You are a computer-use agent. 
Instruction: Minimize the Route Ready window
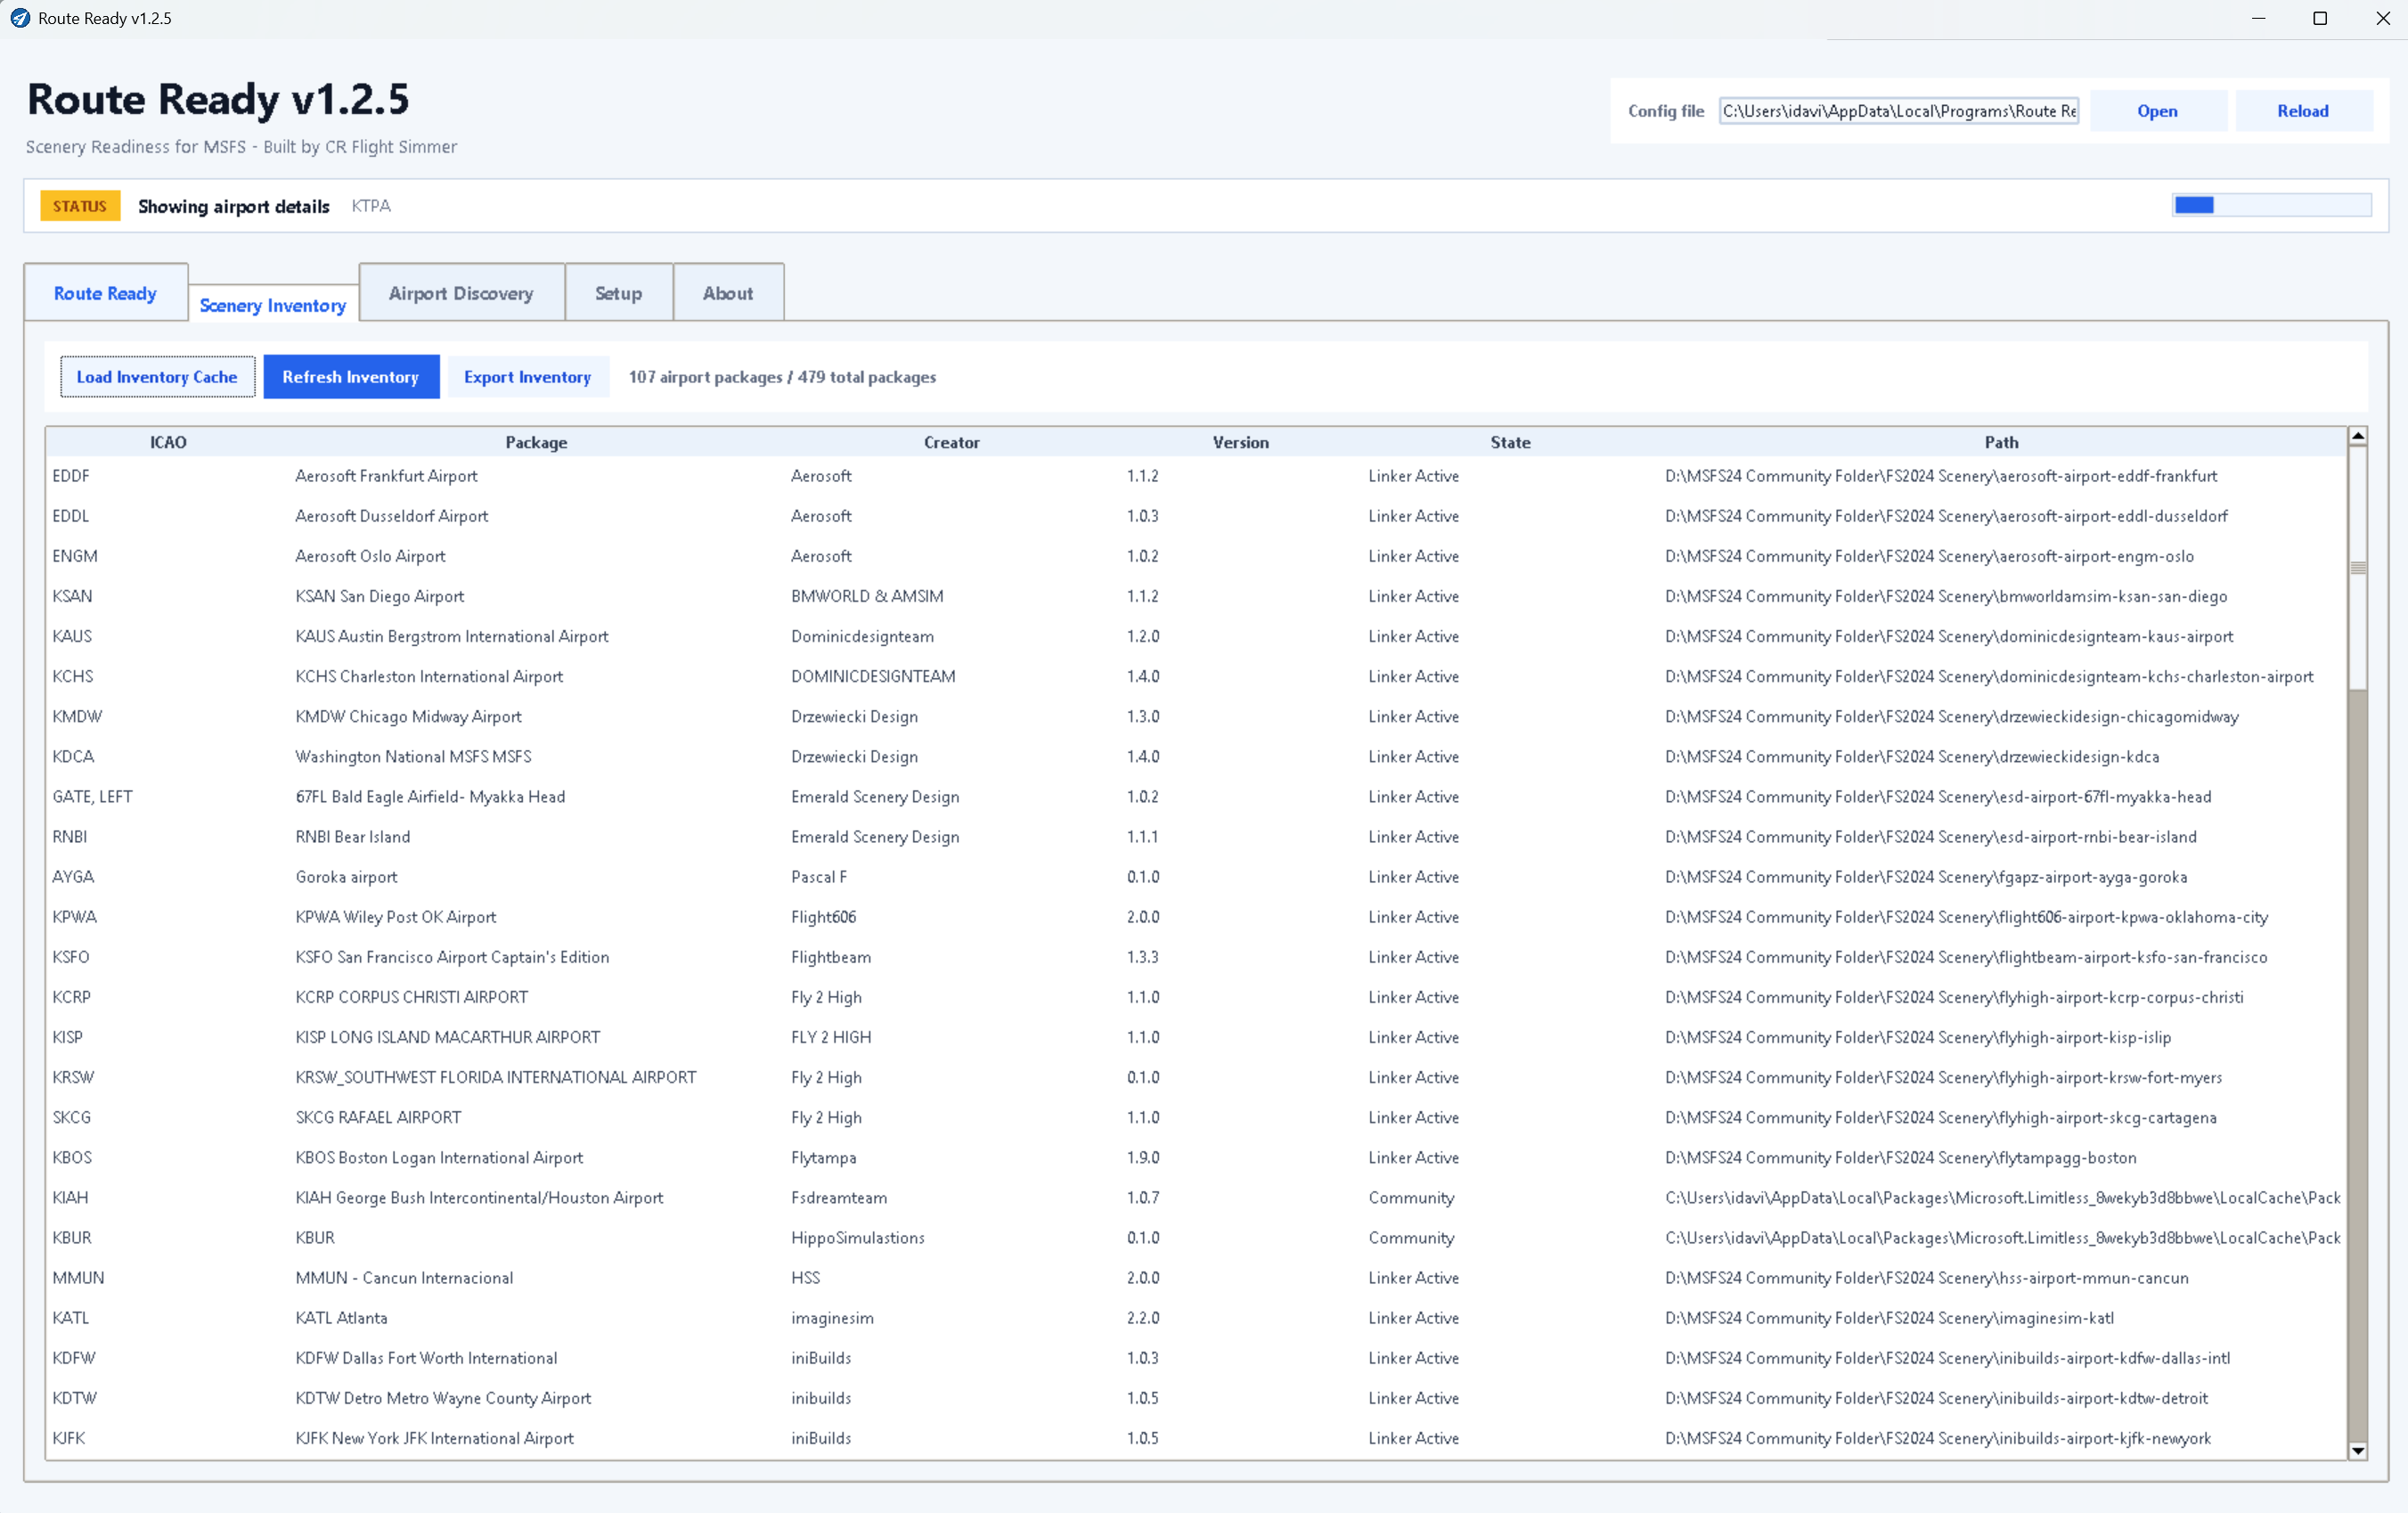tap(2258, 18)
